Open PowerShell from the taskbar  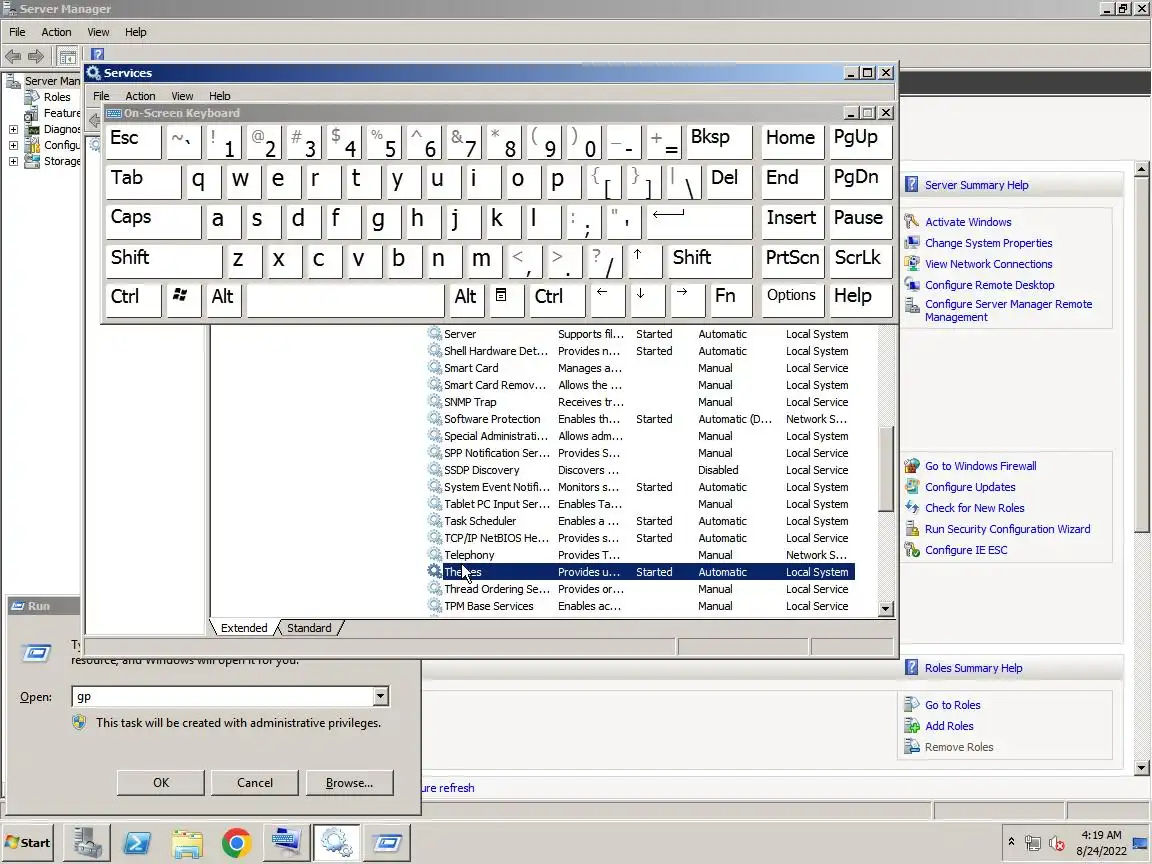pyautogui.click(x=137, y=843)
